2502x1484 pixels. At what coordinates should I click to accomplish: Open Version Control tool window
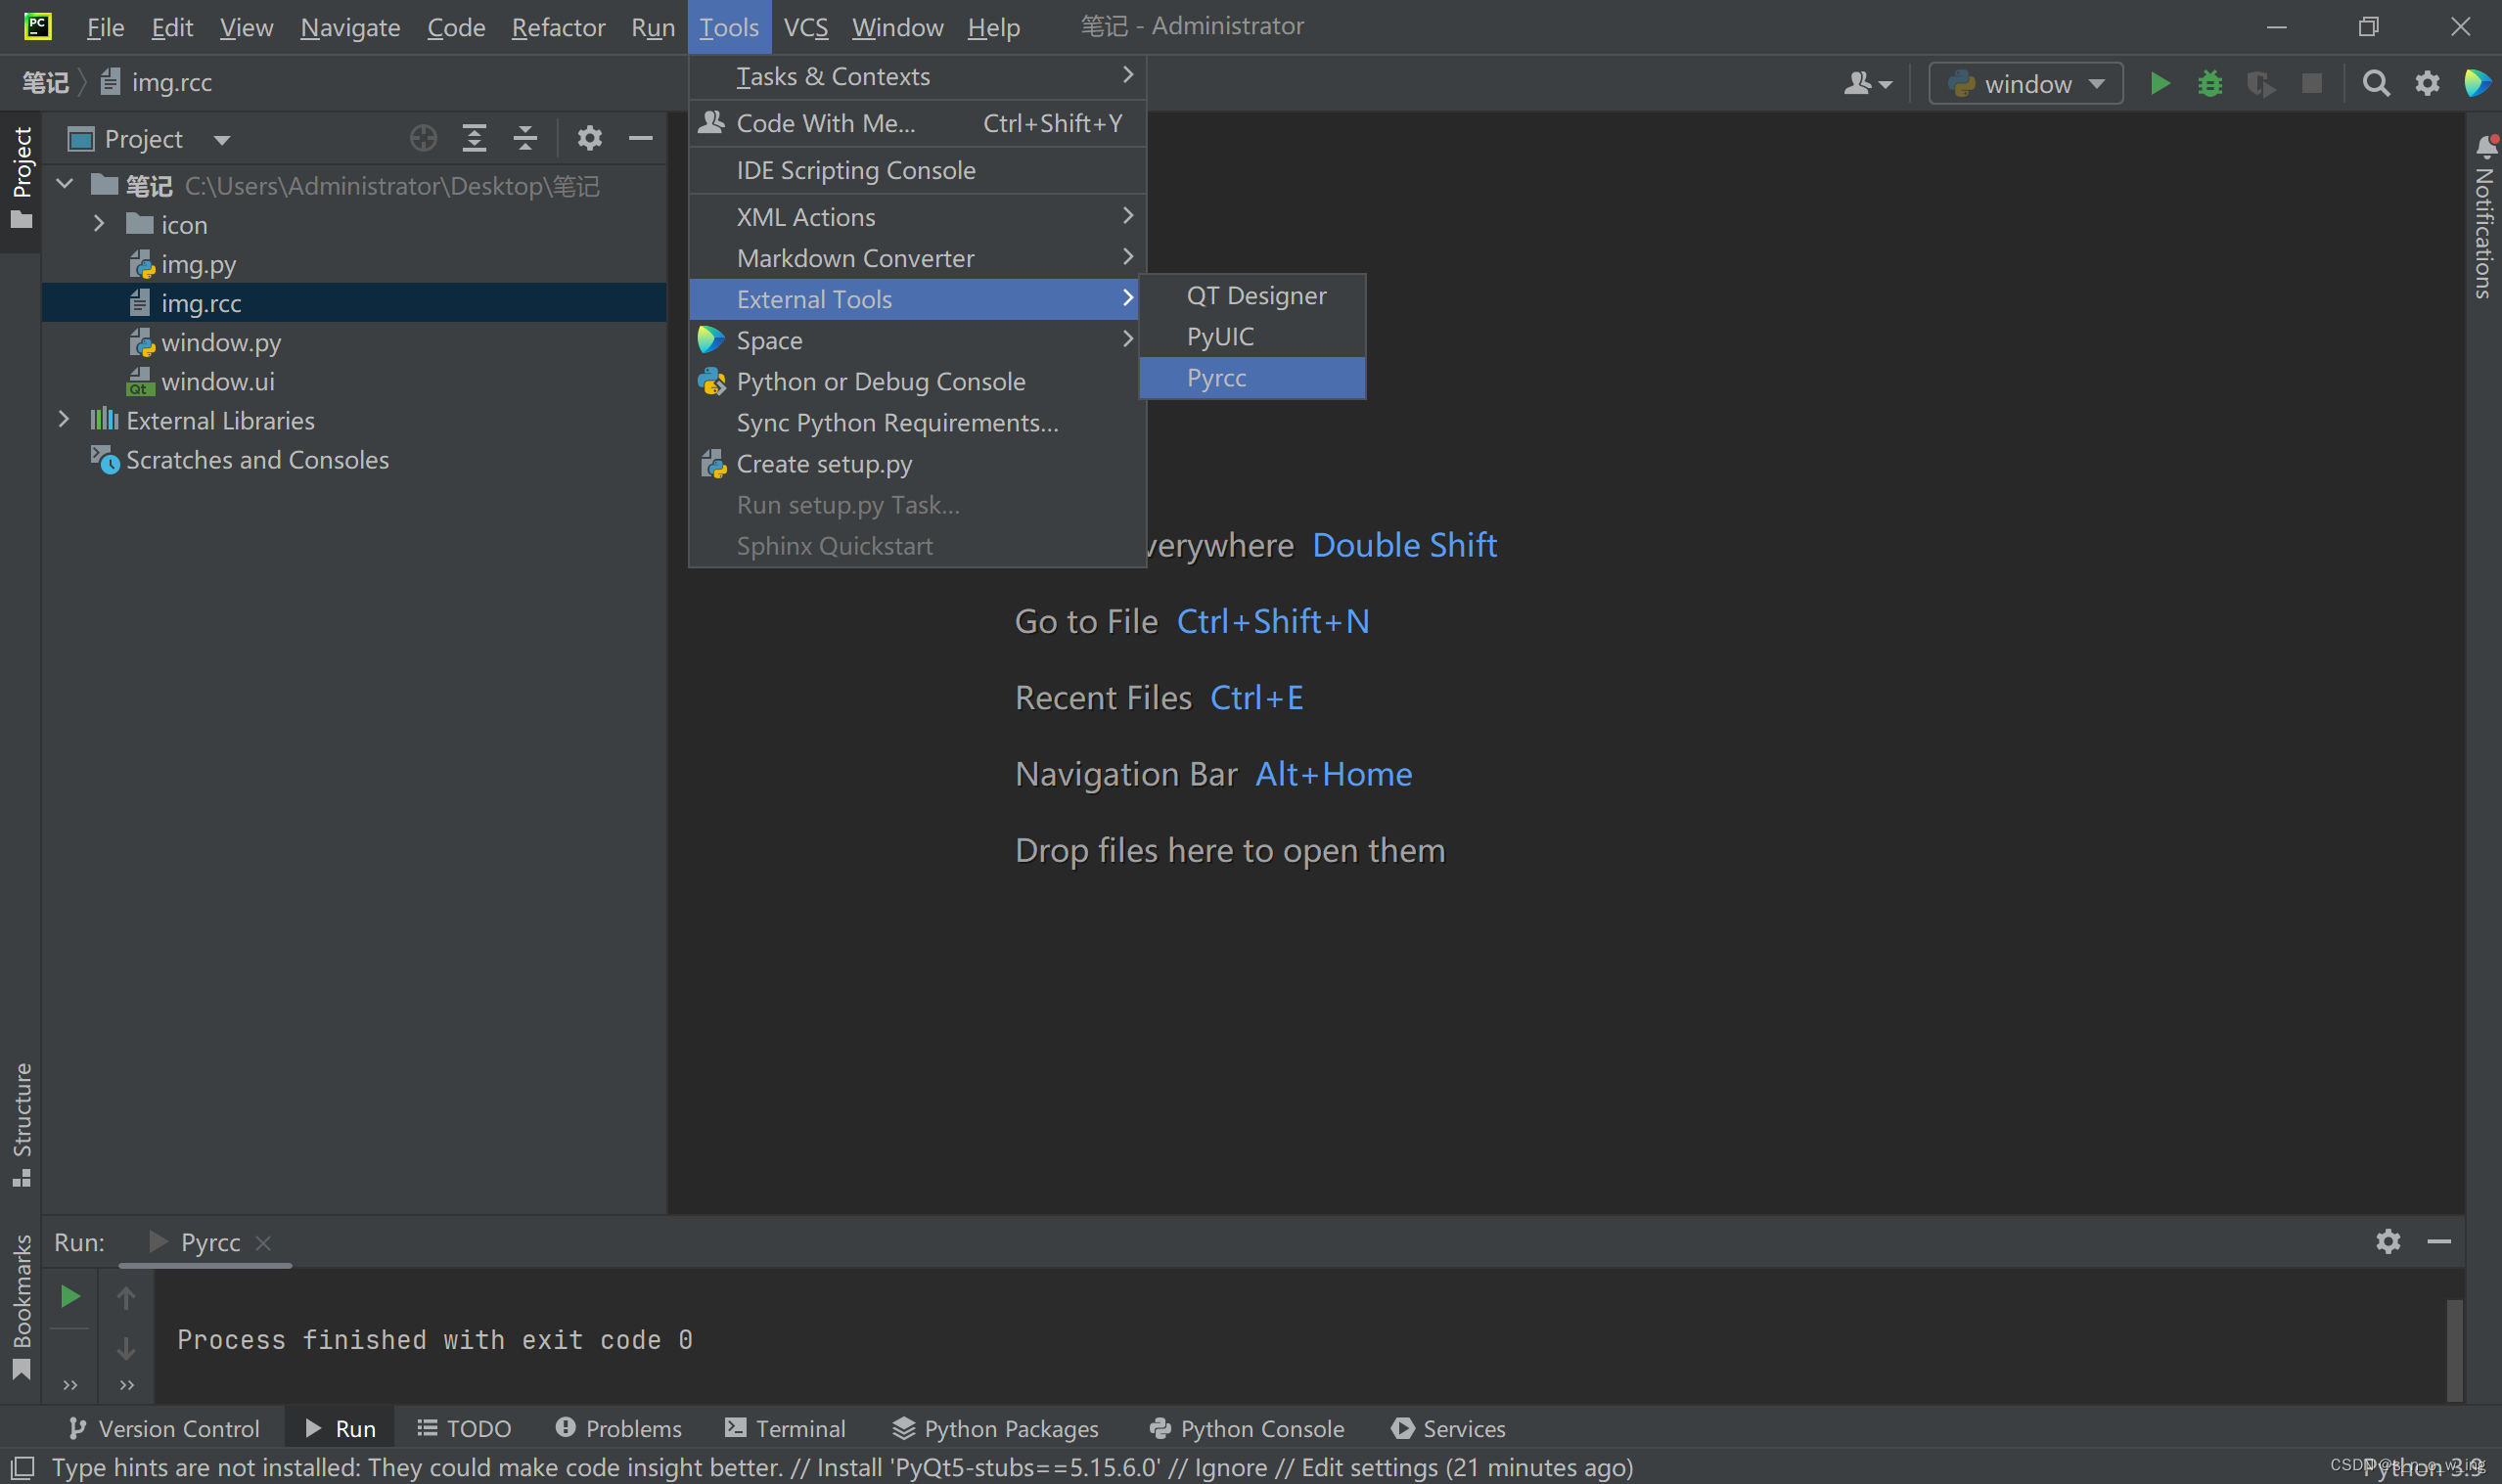(x=164, y=1427)
